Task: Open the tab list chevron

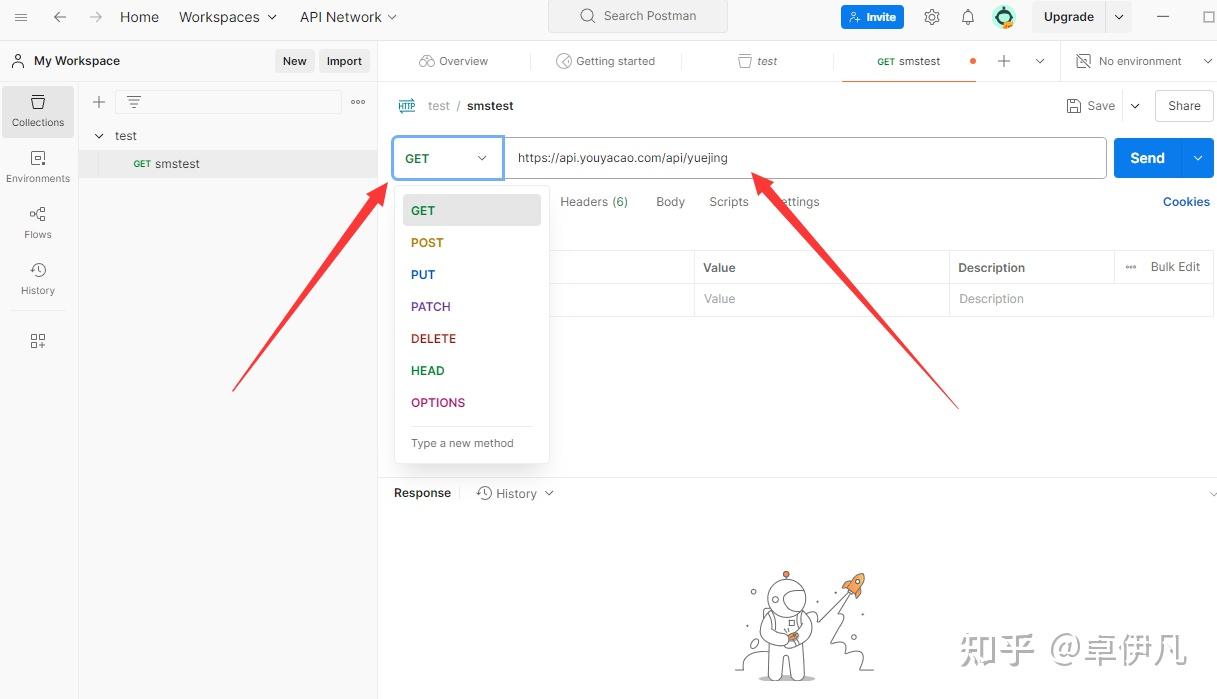Action: click(x=1040, y=61)
